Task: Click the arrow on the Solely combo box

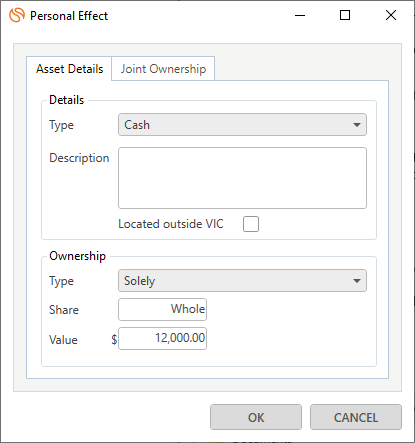Action: pyautogui.click(x=357, y=281)
